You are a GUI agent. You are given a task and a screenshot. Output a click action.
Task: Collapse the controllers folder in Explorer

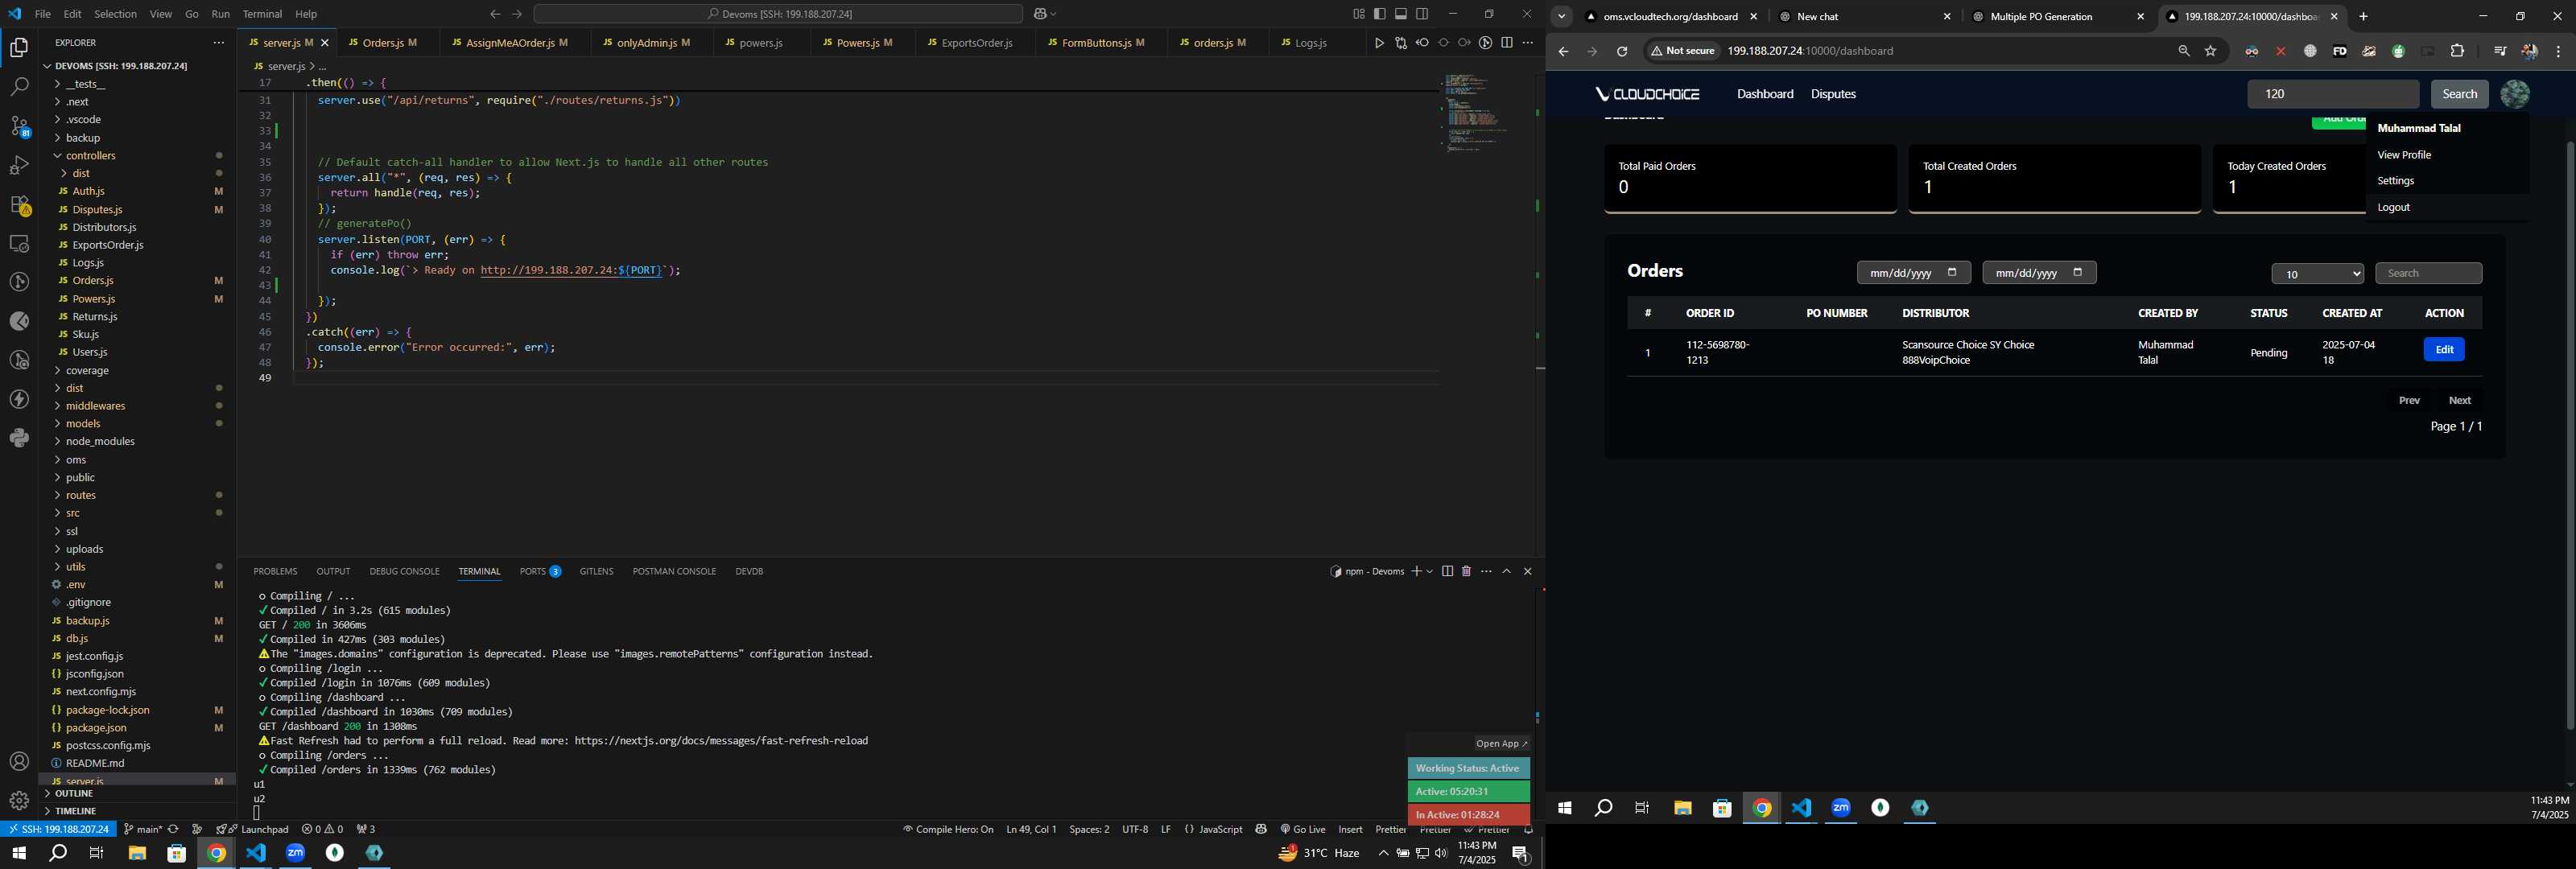(91, 156)
